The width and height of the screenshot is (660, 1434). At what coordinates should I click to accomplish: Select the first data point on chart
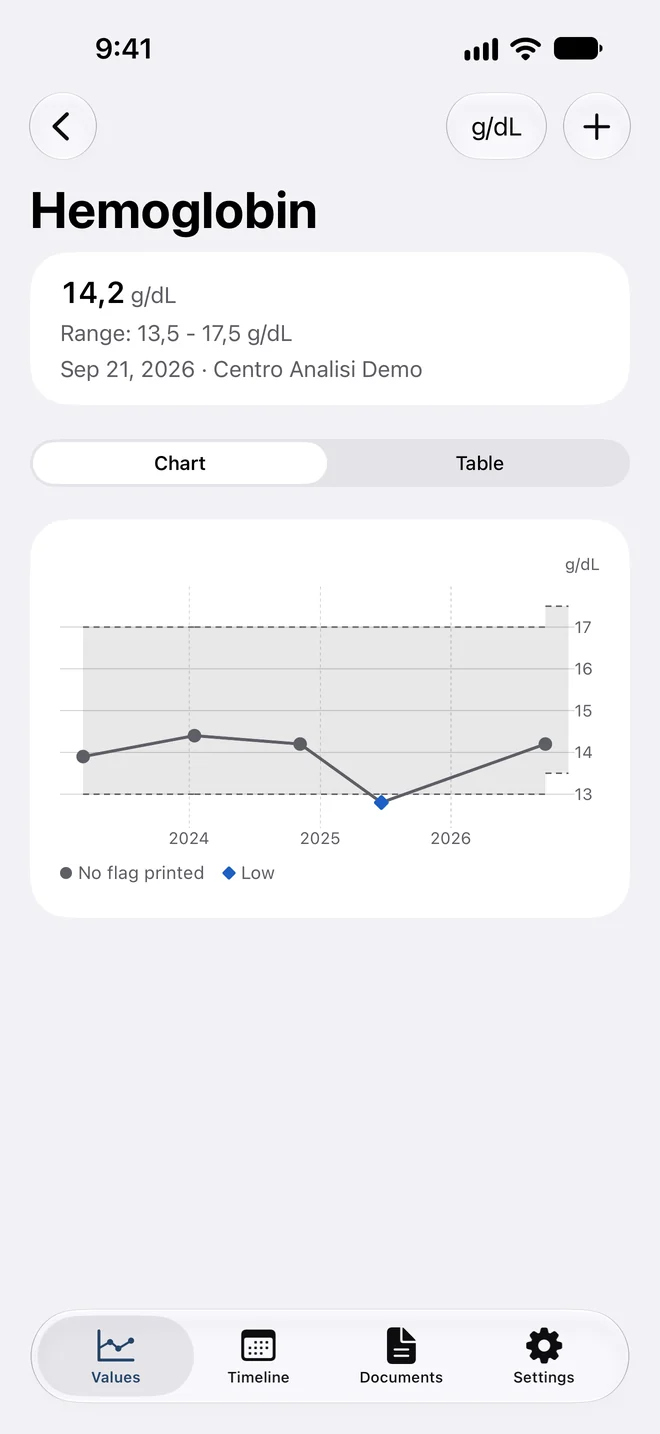83,756
